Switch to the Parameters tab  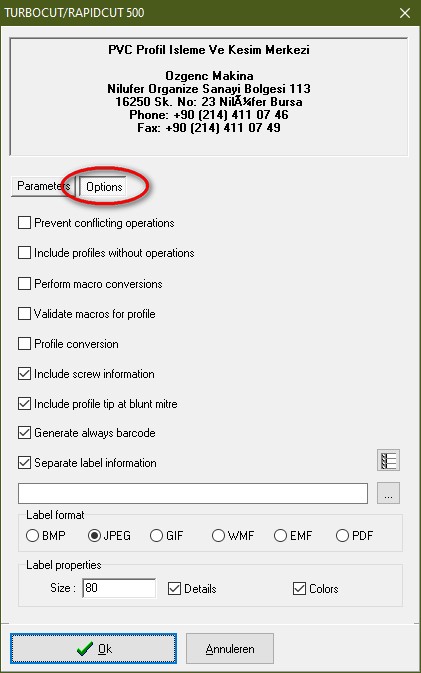(43, 186)
